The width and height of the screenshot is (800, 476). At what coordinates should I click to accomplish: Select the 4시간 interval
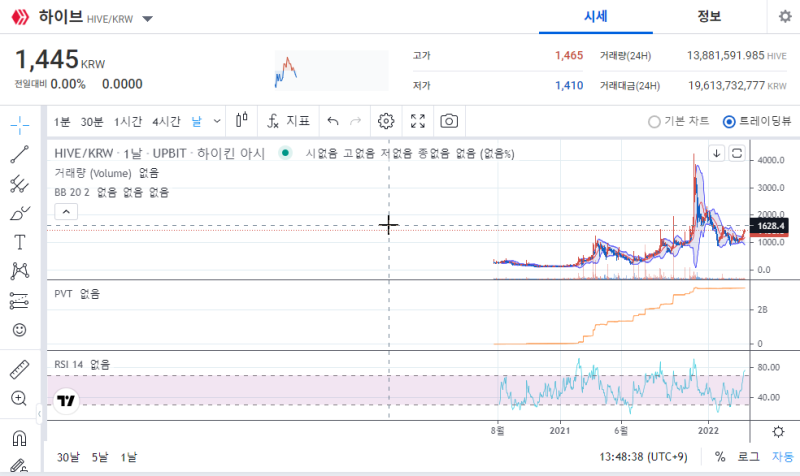[166, 121]
